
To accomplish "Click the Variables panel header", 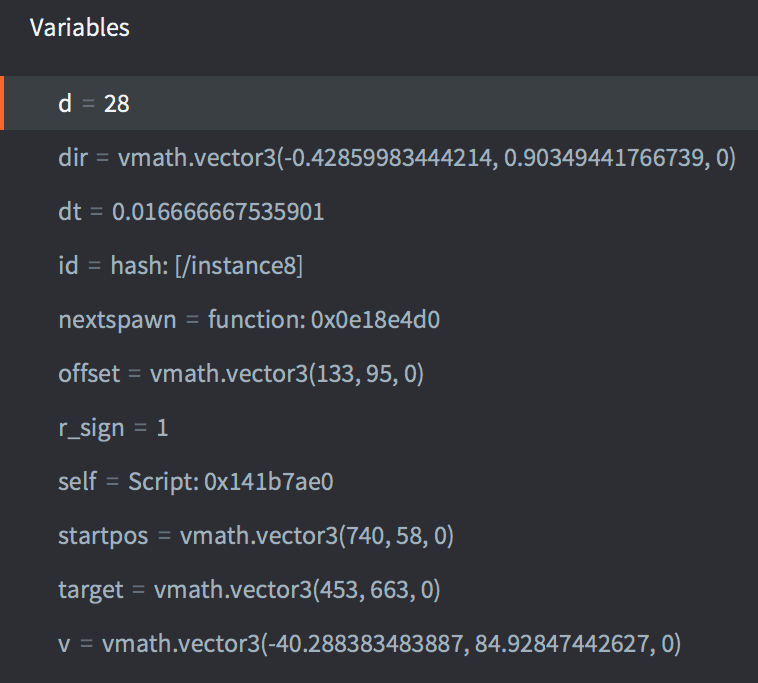I will (80, 27).
